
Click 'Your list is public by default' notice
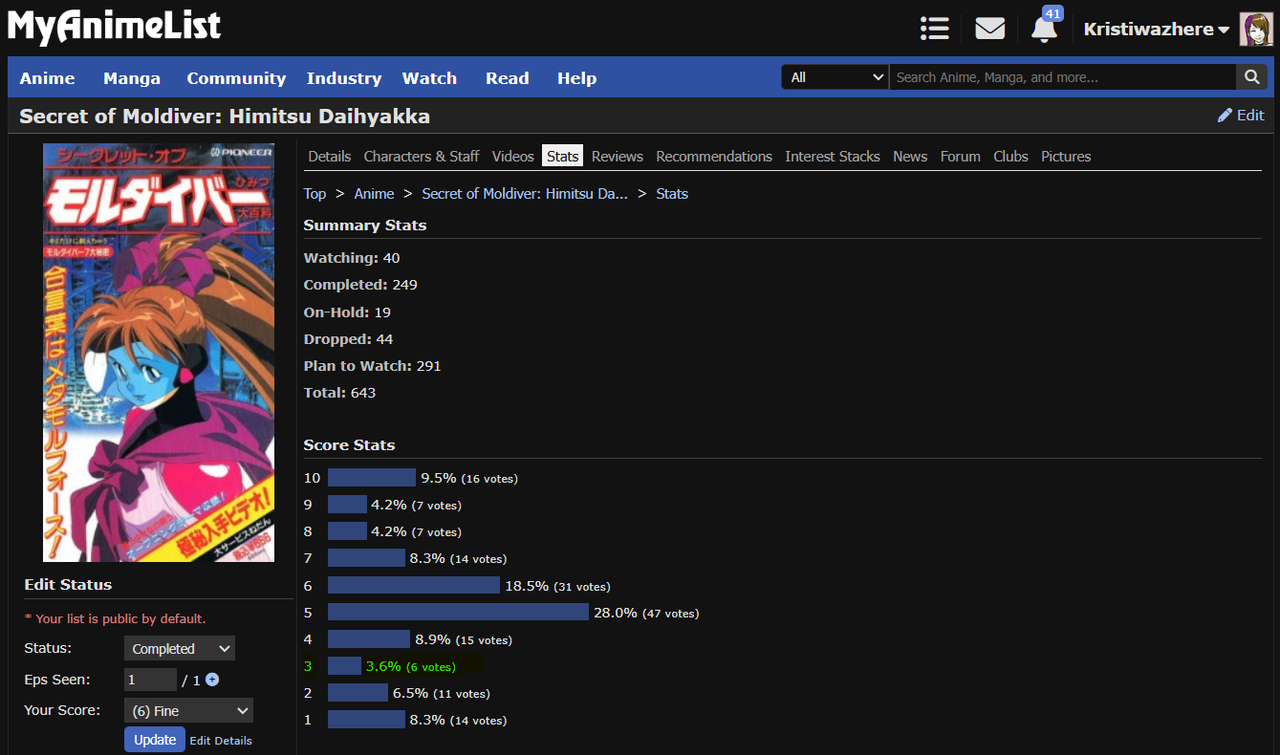pos(115,619)
